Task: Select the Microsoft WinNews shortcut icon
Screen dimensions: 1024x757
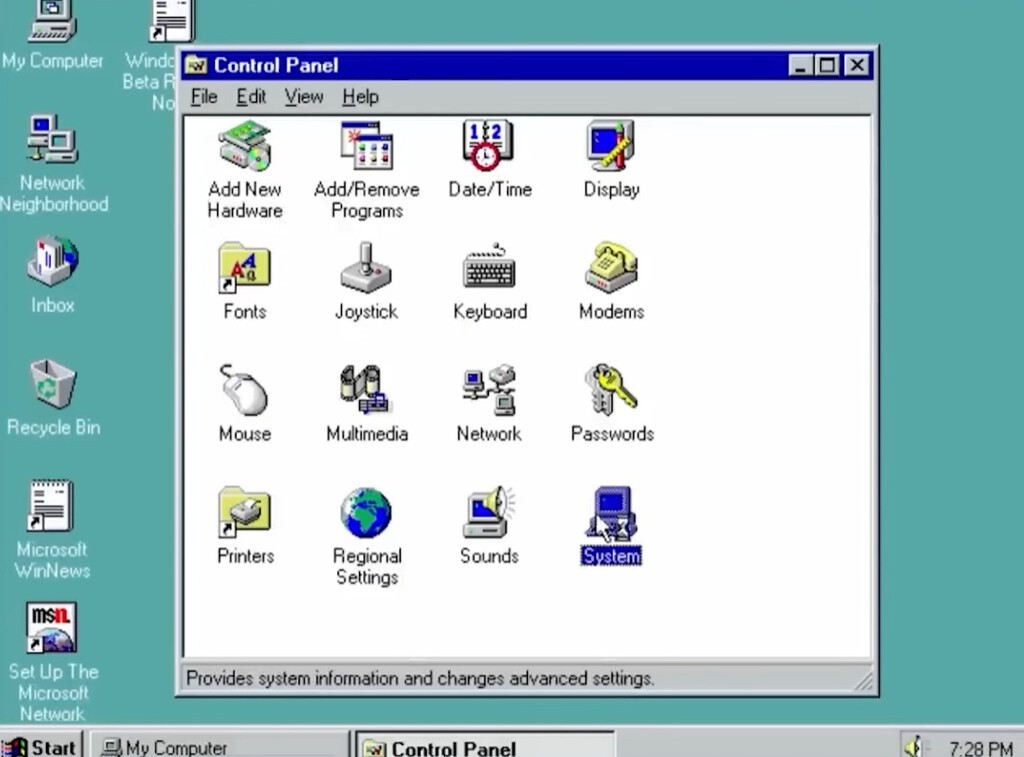Action: tap(51, 506)
